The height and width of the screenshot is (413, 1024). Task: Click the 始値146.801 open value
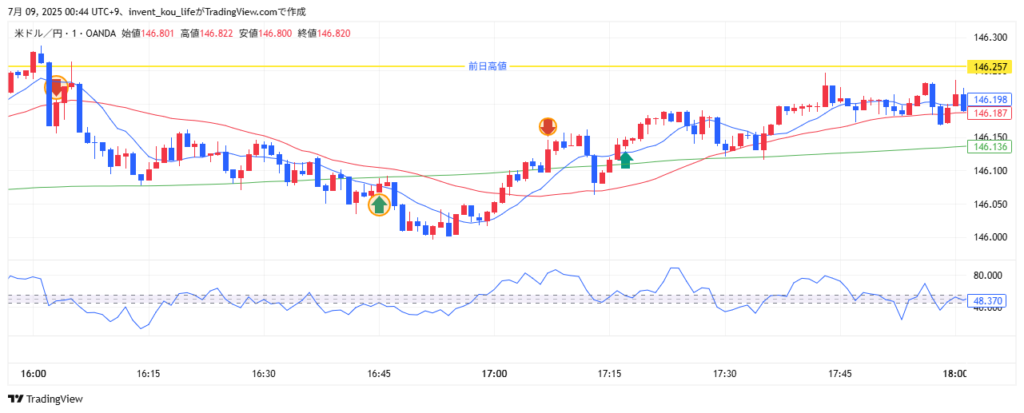pyautogui.click(x=148, y=33)
